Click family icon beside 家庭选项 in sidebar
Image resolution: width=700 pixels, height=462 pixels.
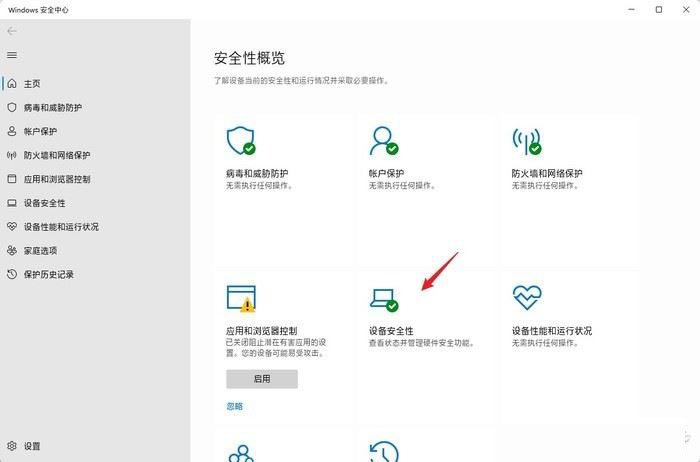[12, 250]
